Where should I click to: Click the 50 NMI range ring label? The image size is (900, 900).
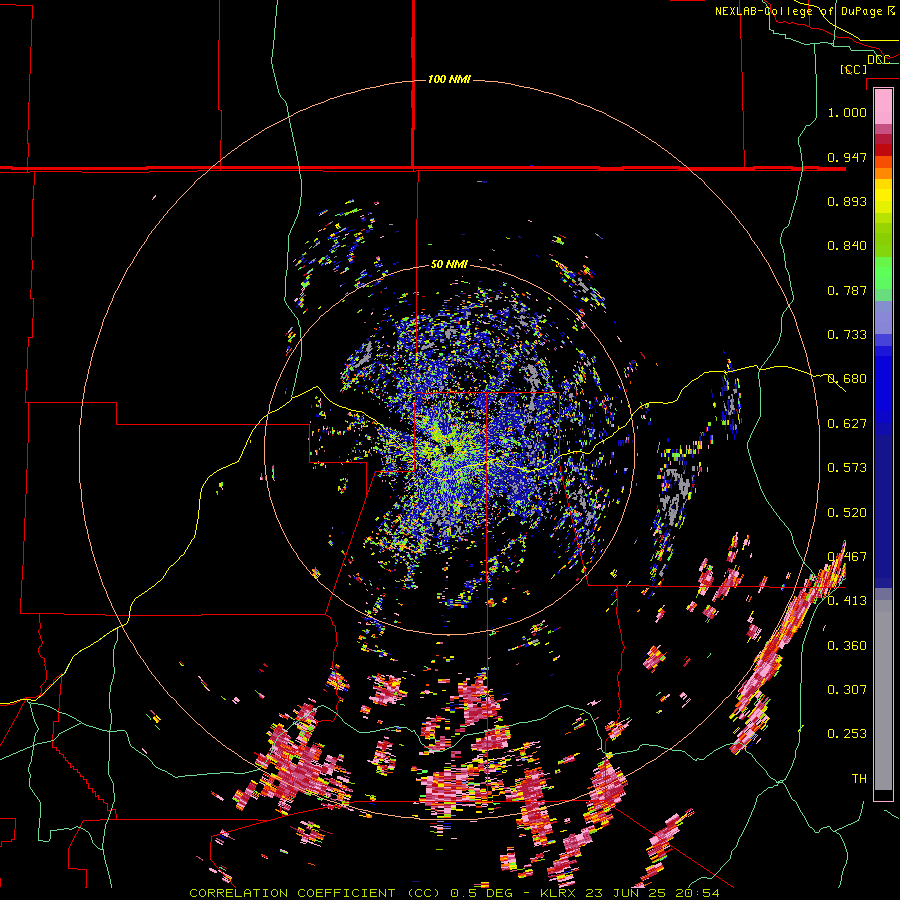449,264
